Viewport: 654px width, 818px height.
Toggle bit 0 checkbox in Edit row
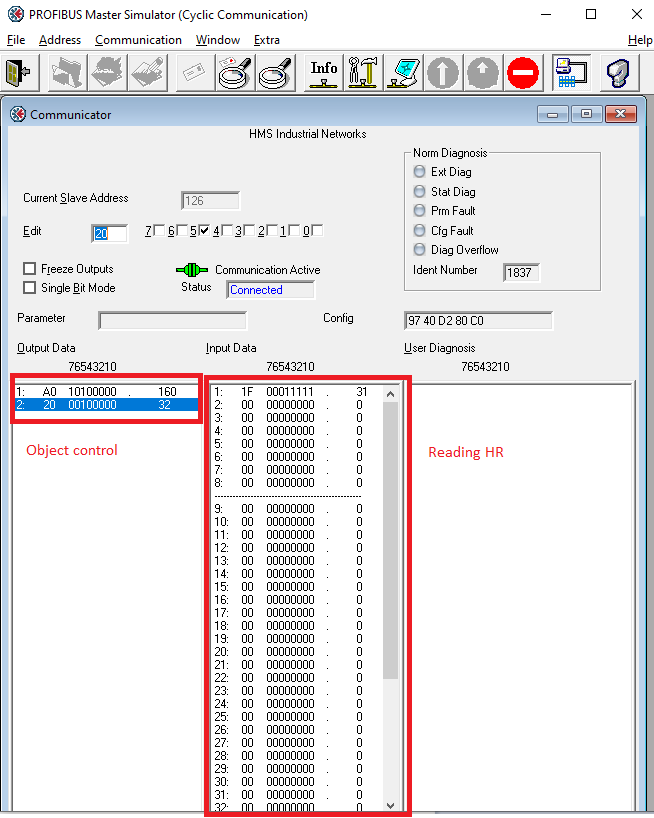click(317, 230)
